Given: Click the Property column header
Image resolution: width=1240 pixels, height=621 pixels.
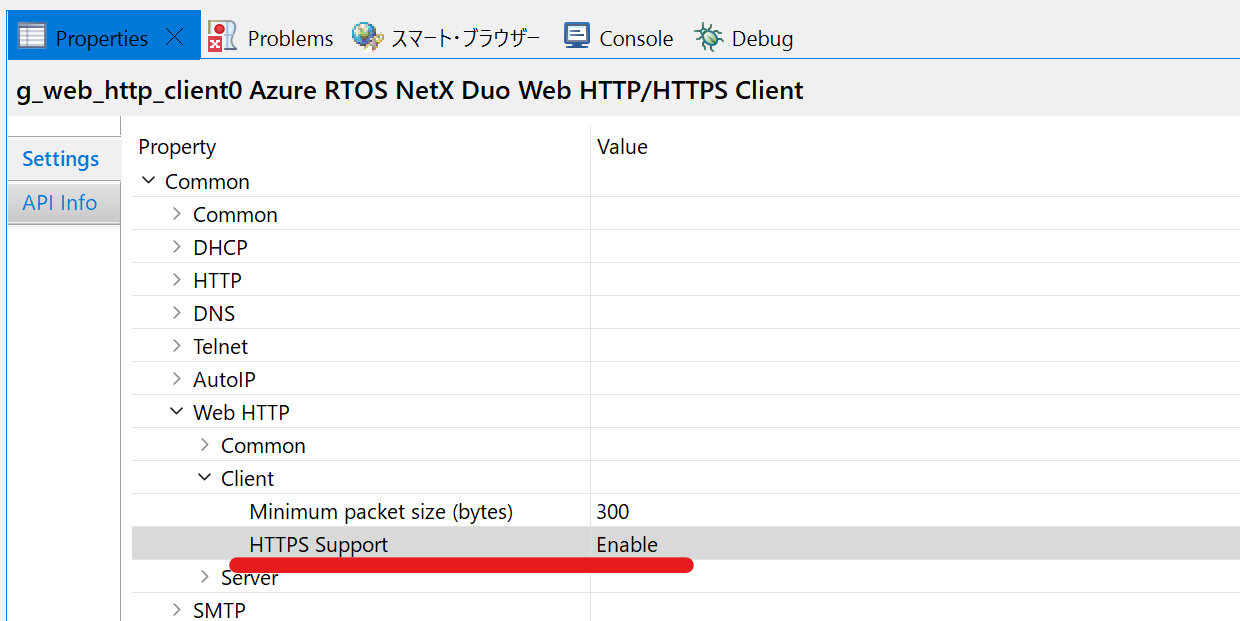Looking at the screenshot, I should pyautogui.click(x=177, y=147).
